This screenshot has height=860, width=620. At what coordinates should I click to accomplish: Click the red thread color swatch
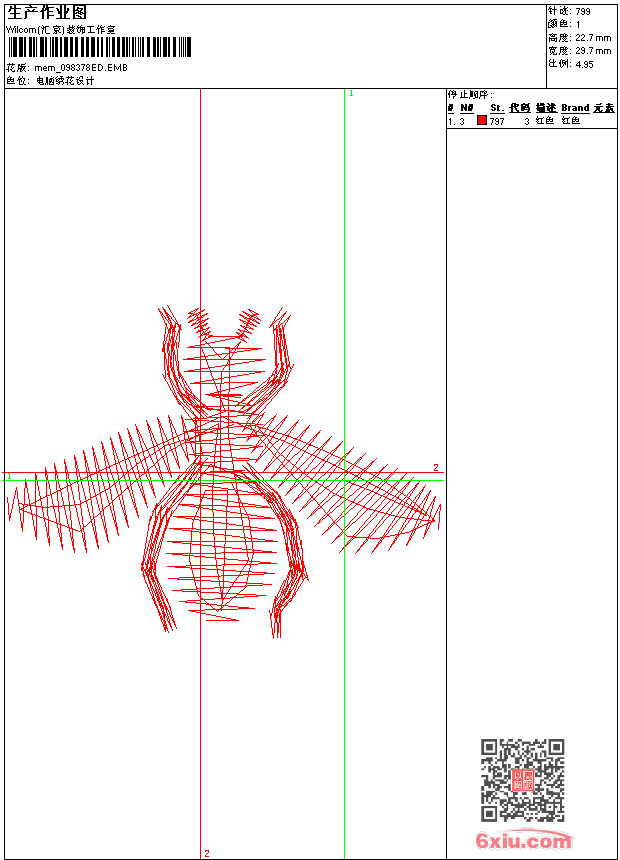tap(481, 121)
